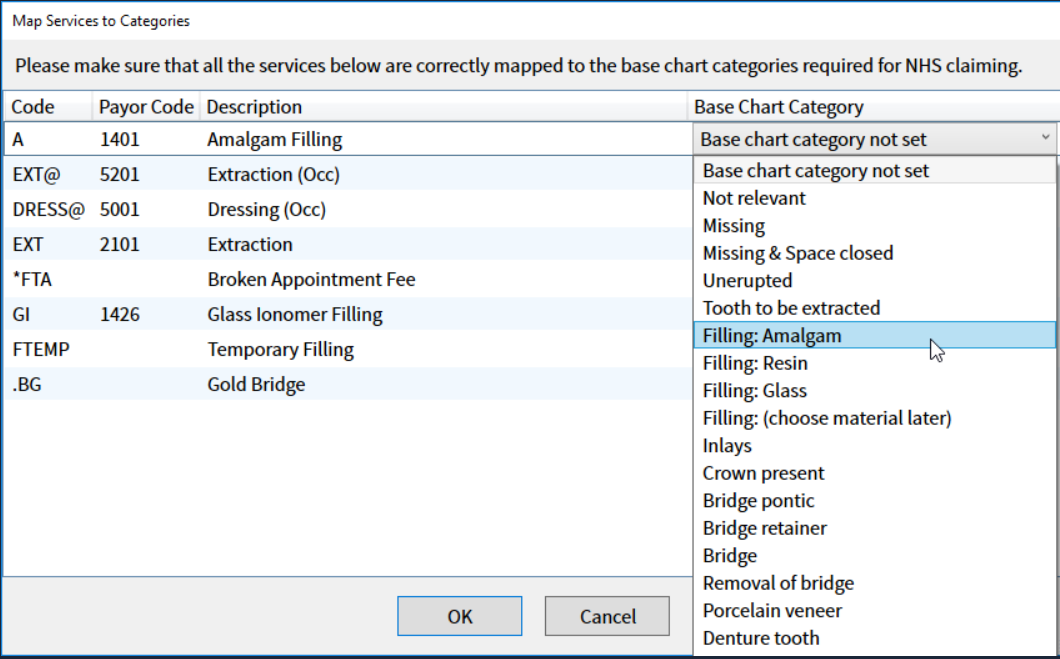This screenshot has height=659, width=1060.
Task: Pick 'Crown present' from the list
Action: coord(763,473)
